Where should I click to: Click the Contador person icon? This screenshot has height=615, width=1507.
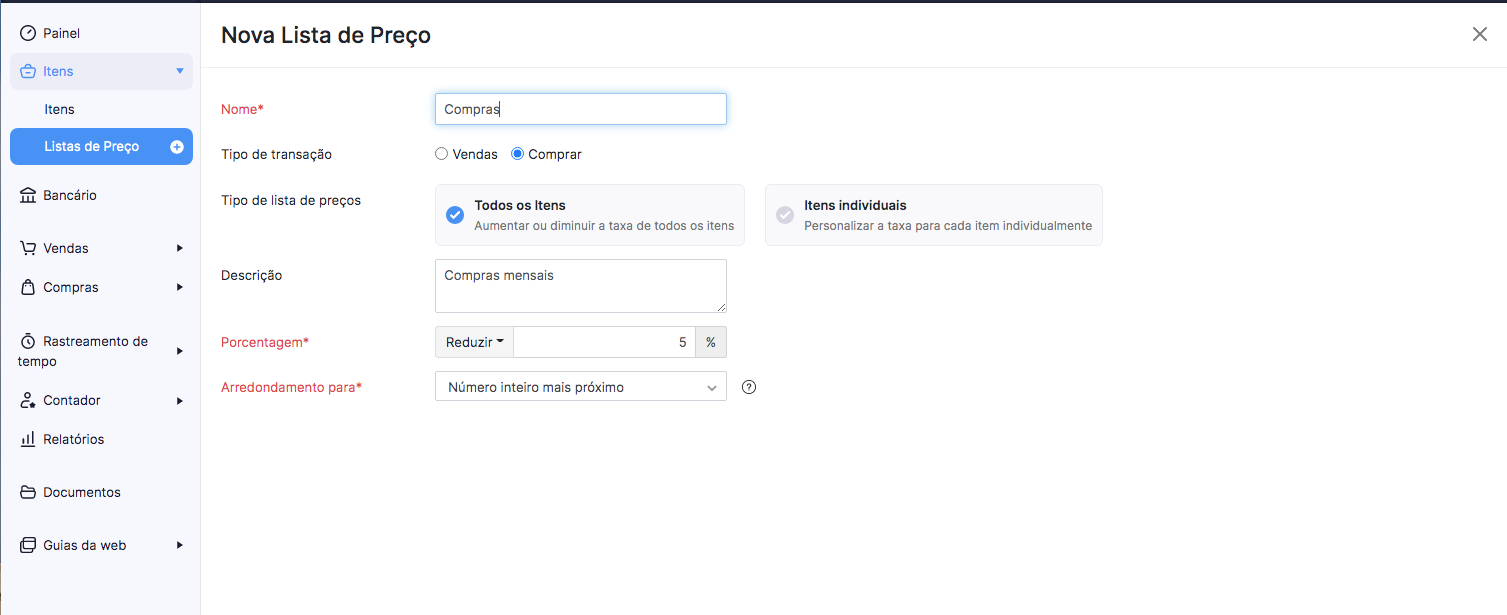tap(28, 400)
